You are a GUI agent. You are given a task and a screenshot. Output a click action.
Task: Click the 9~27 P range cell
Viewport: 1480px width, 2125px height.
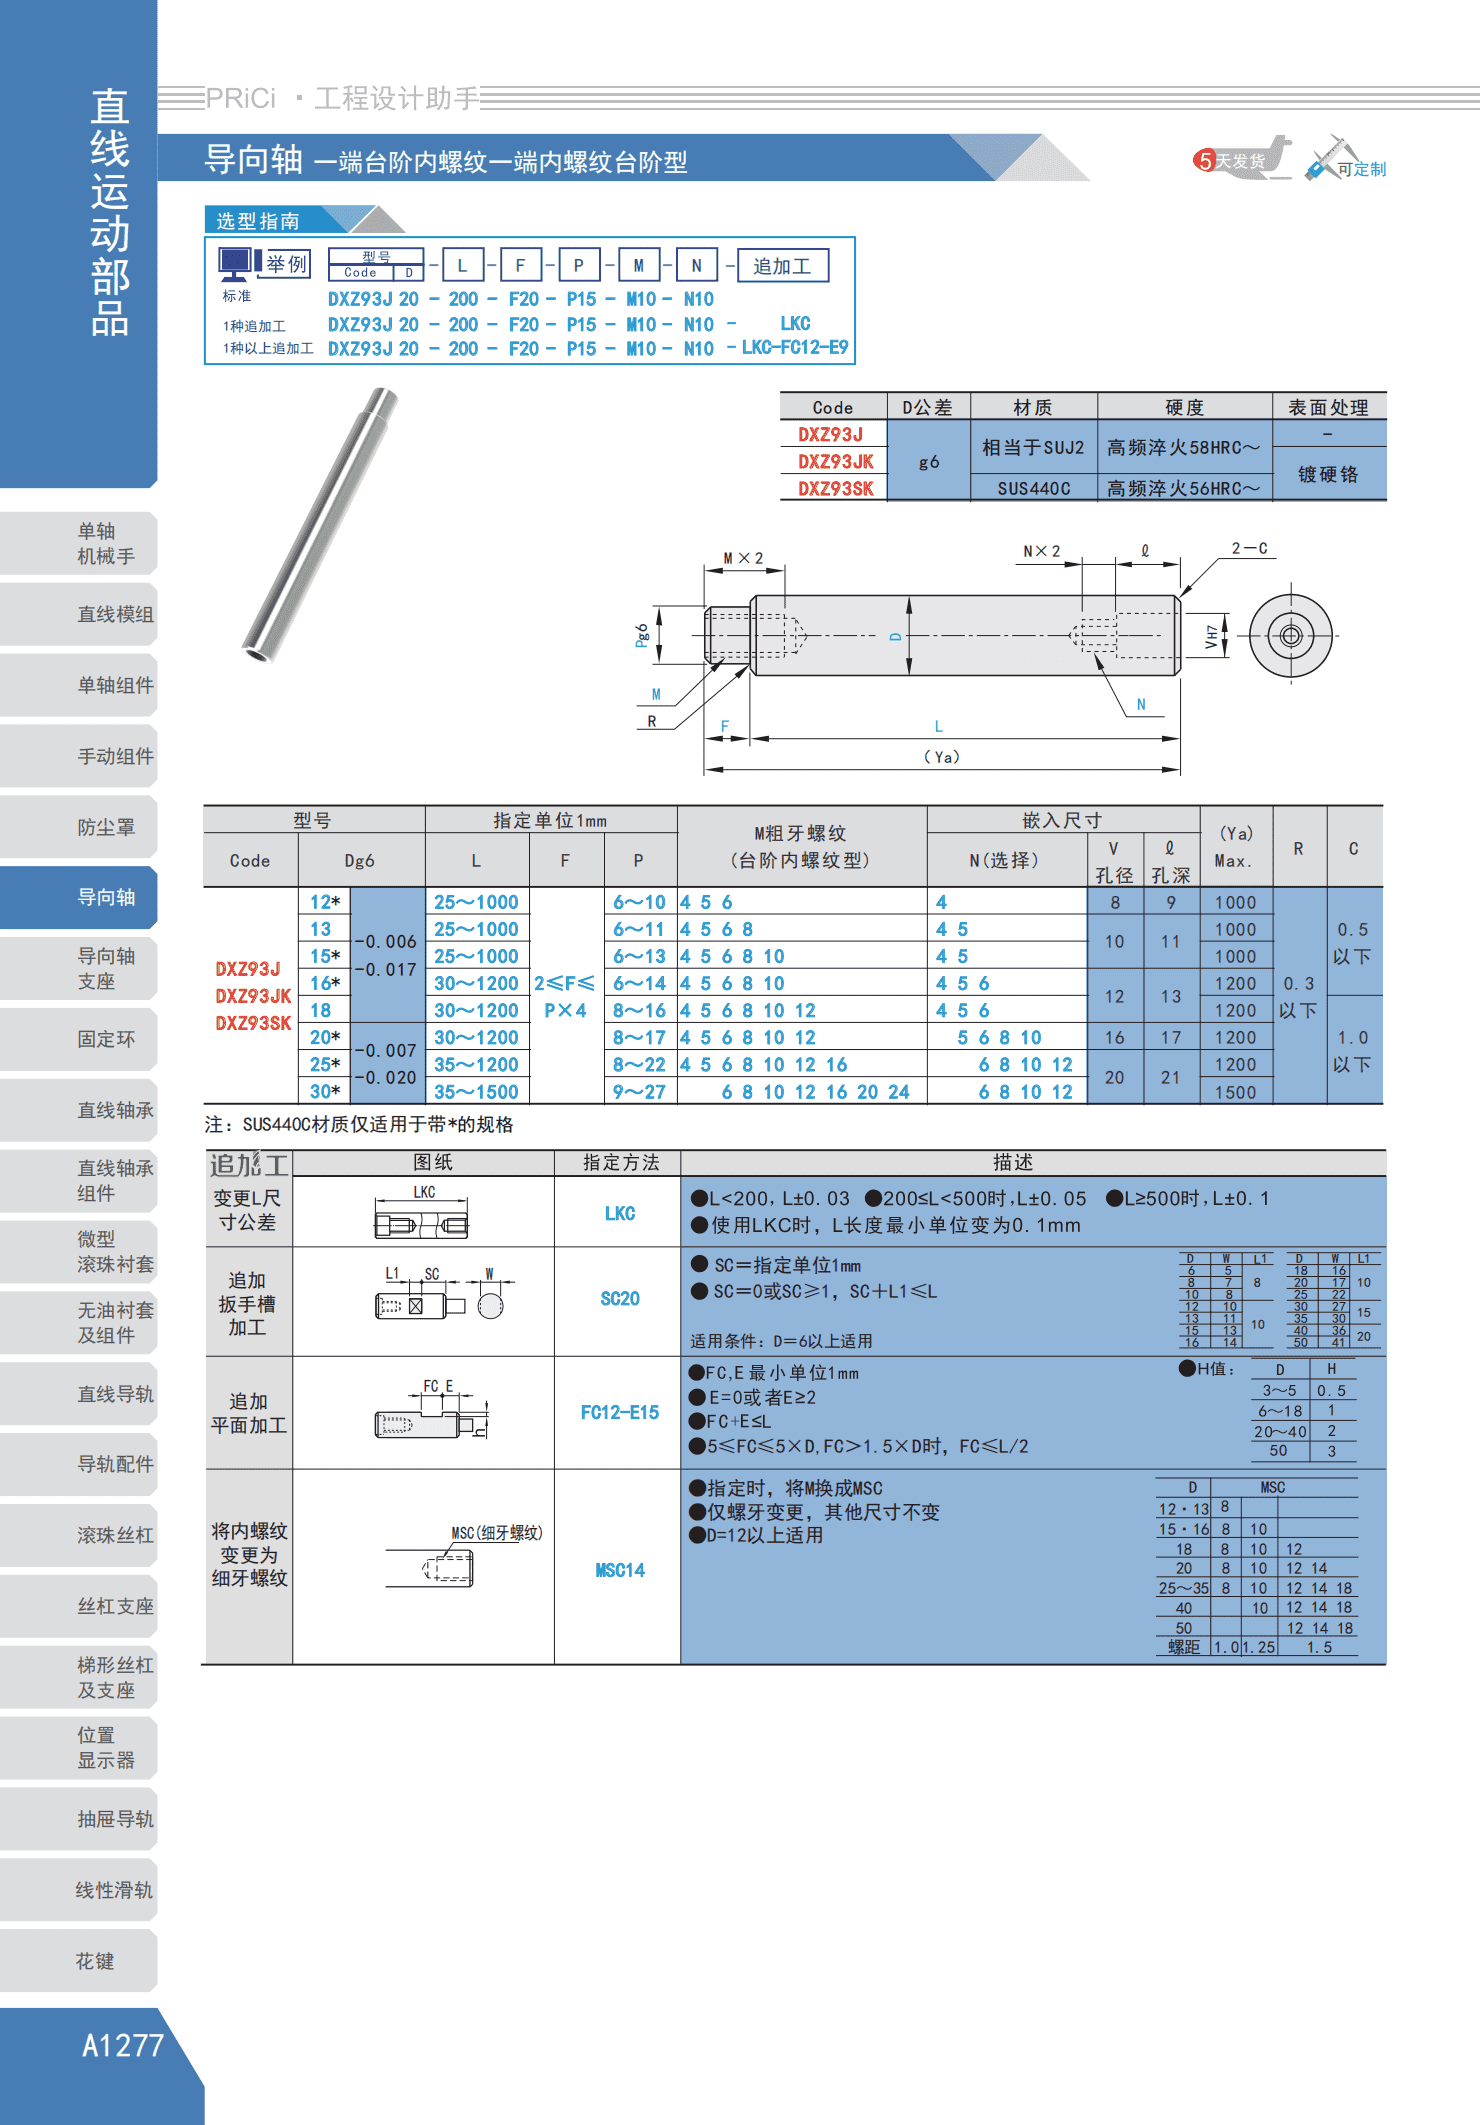pyautogui.click(x=639, y=1091)
